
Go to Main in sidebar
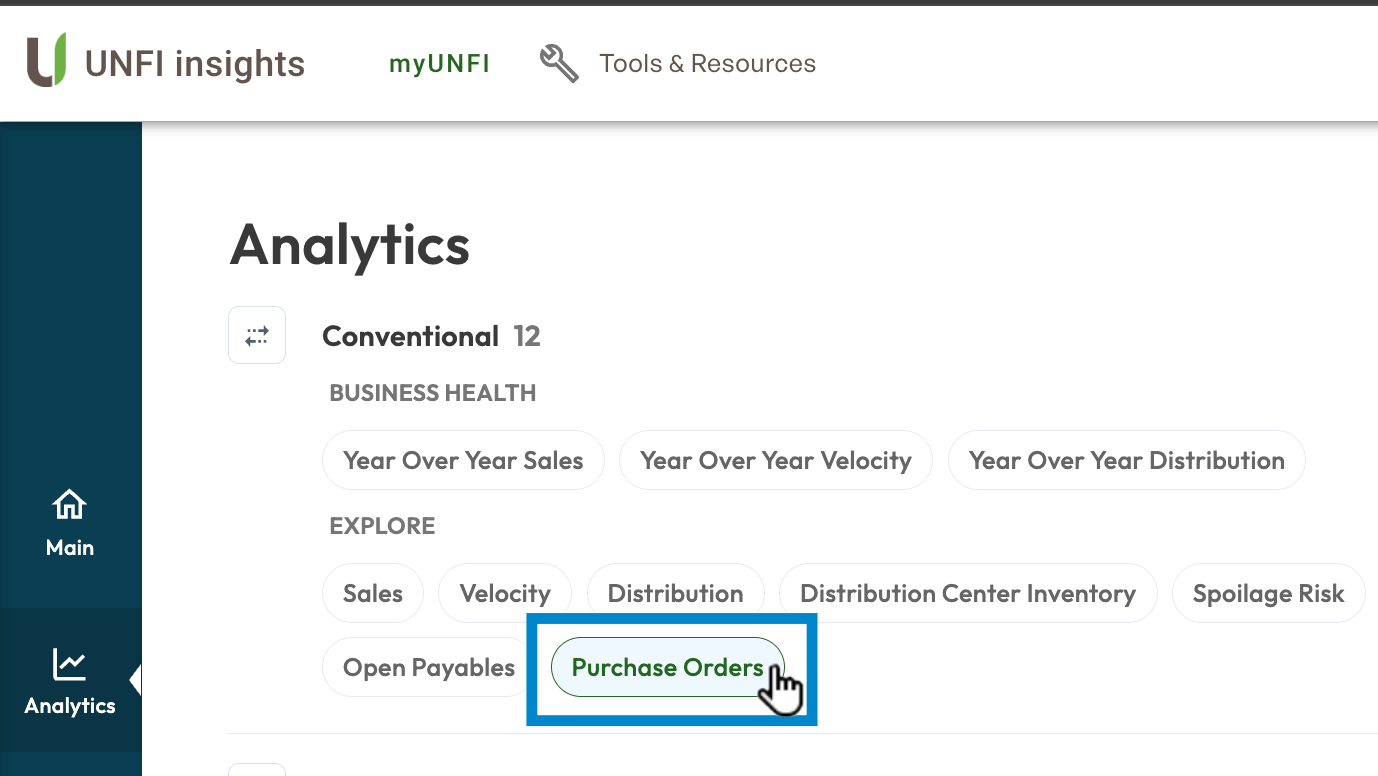tap(70, 523)
